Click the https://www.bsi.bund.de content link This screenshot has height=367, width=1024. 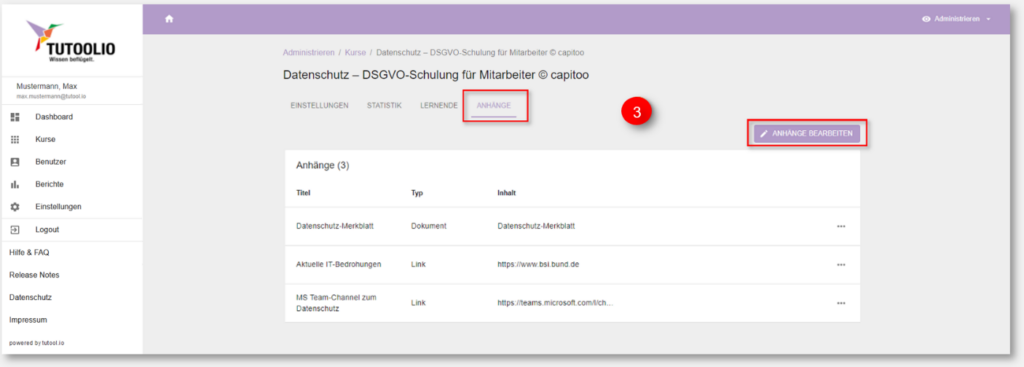coord(539,264)
